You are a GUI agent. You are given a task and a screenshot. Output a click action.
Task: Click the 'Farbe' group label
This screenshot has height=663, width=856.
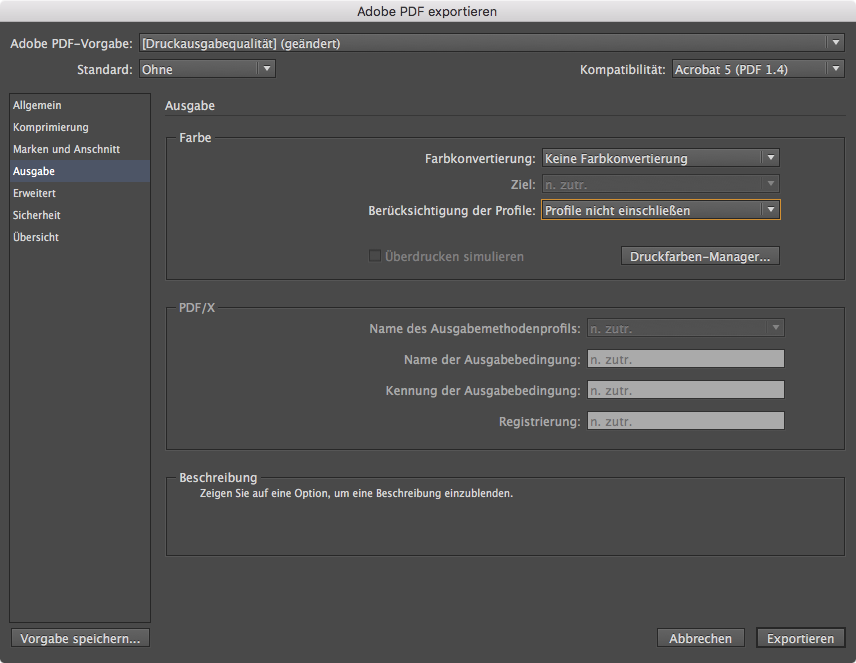click(x=195, y=138)
